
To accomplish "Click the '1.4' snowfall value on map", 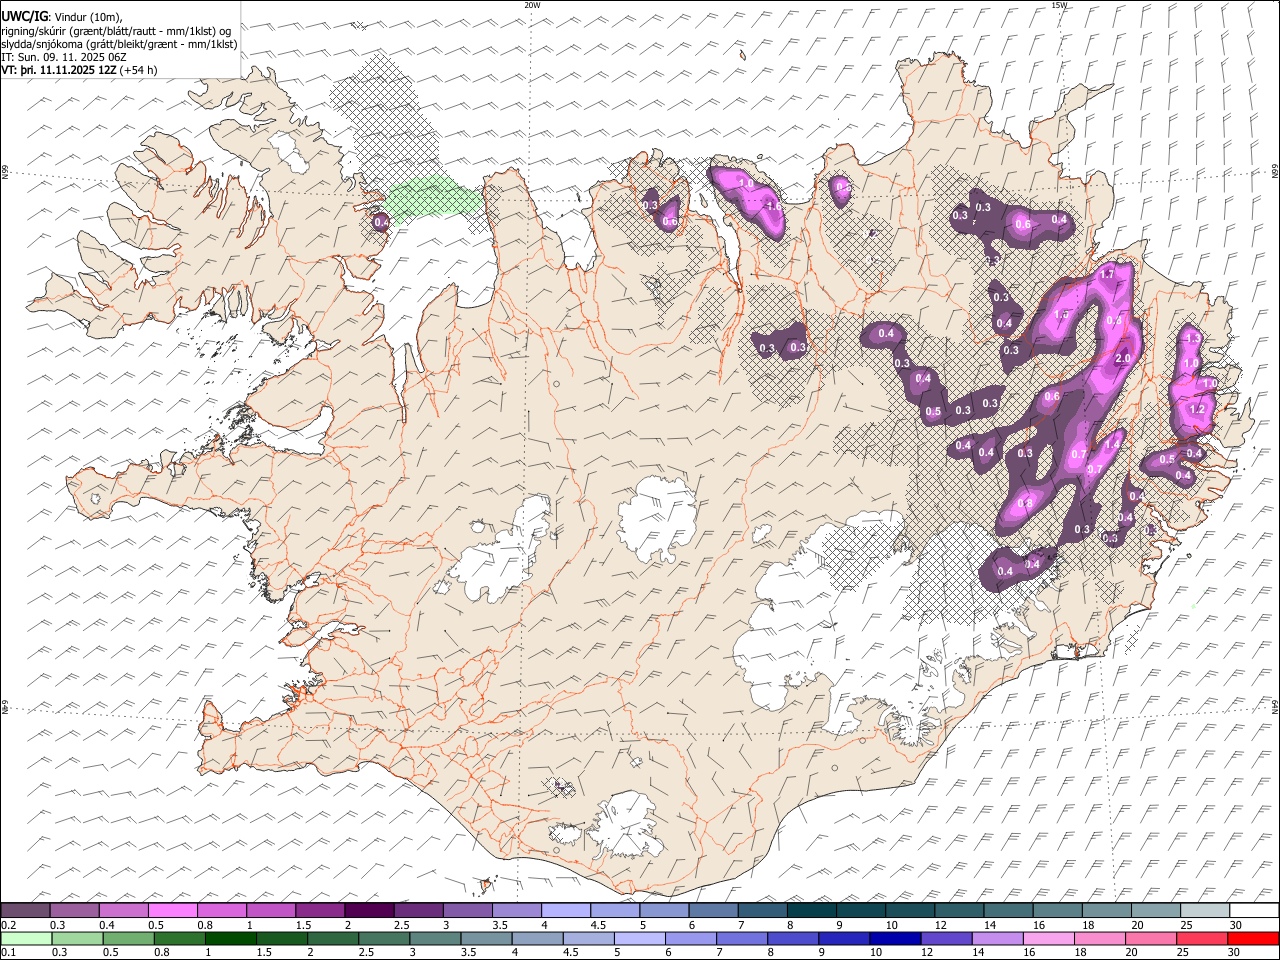I will 1112,444.
